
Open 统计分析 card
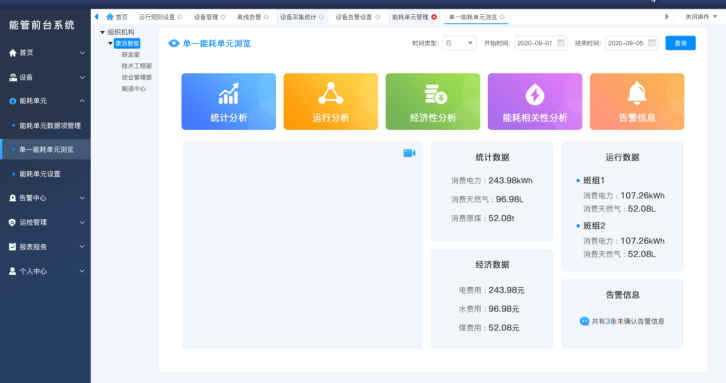[228, 101]
